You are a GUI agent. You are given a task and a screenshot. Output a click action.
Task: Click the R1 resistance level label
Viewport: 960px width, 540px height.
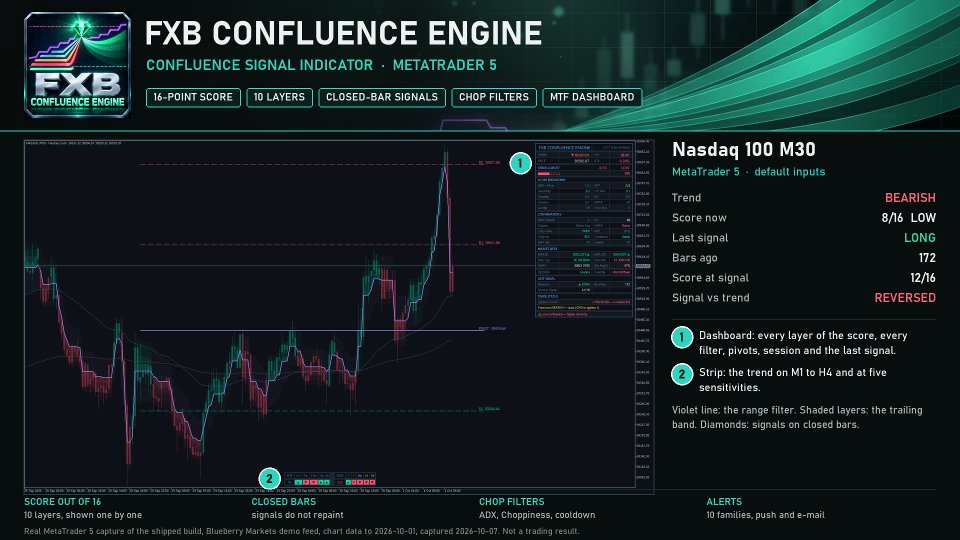[490, 243]
